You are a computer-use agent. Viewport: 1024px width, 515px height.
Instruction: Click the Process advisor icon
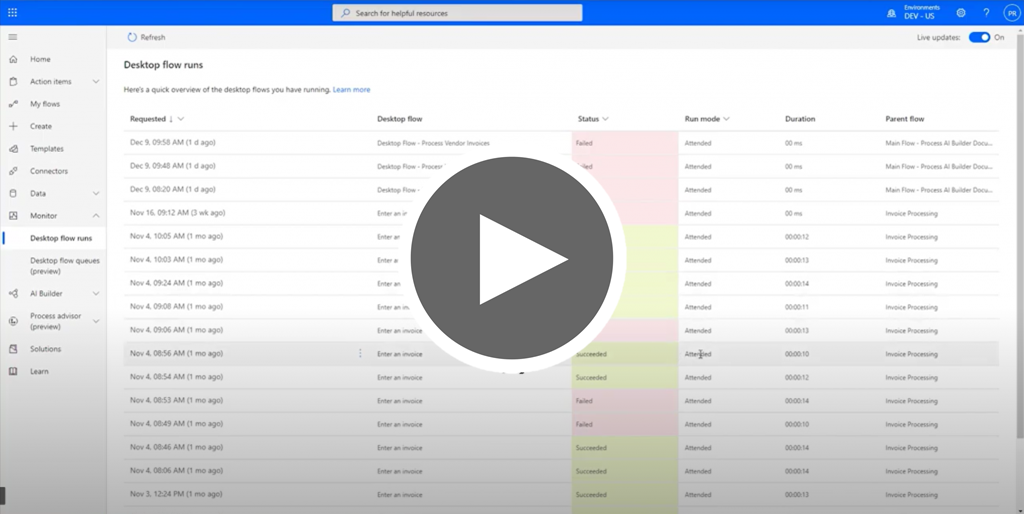coord(13,321)
